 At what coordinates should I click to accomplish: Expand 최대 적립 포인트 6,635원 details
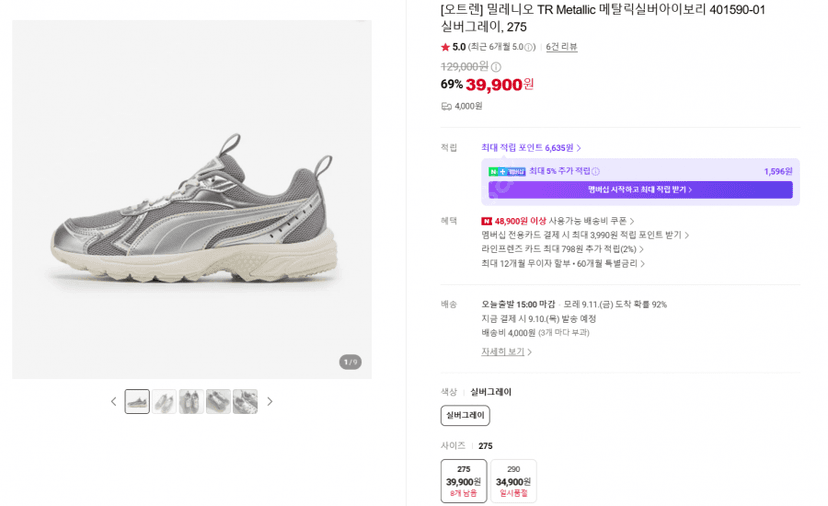pyautogui.click(x=531, y=148)
